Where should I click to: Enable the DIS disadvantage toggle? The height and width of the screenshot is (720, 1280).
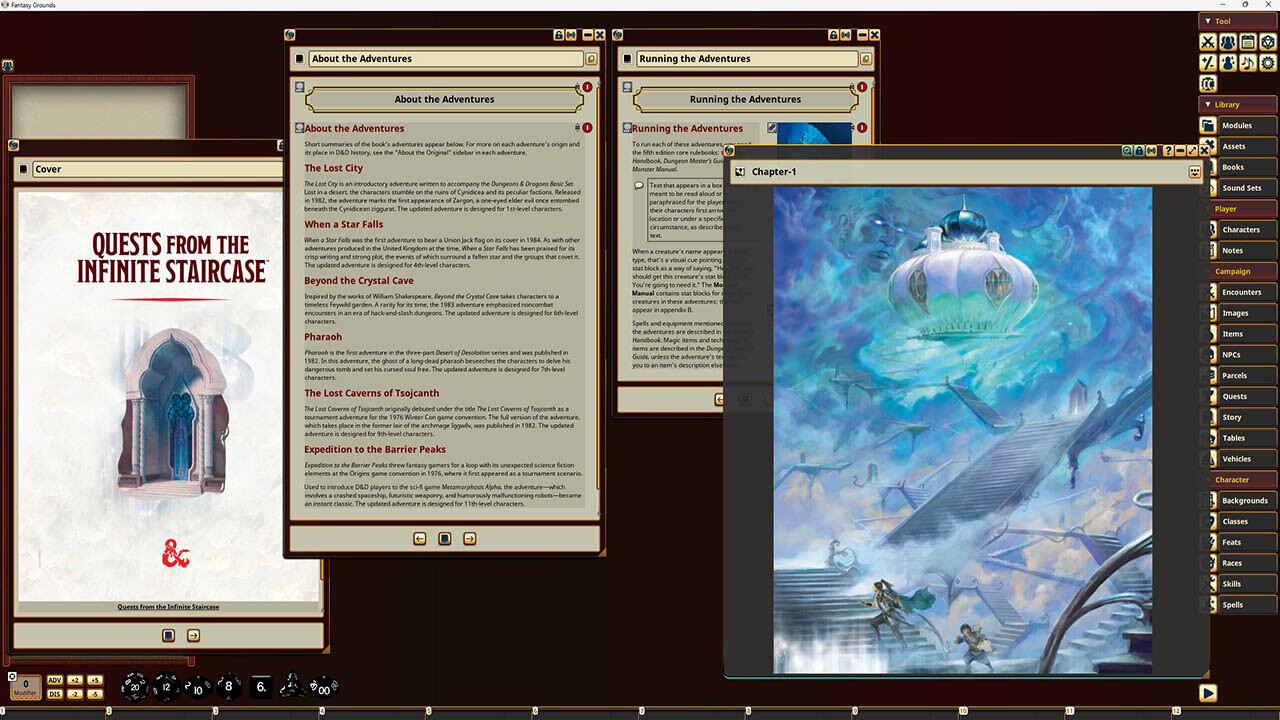[55, 694]
